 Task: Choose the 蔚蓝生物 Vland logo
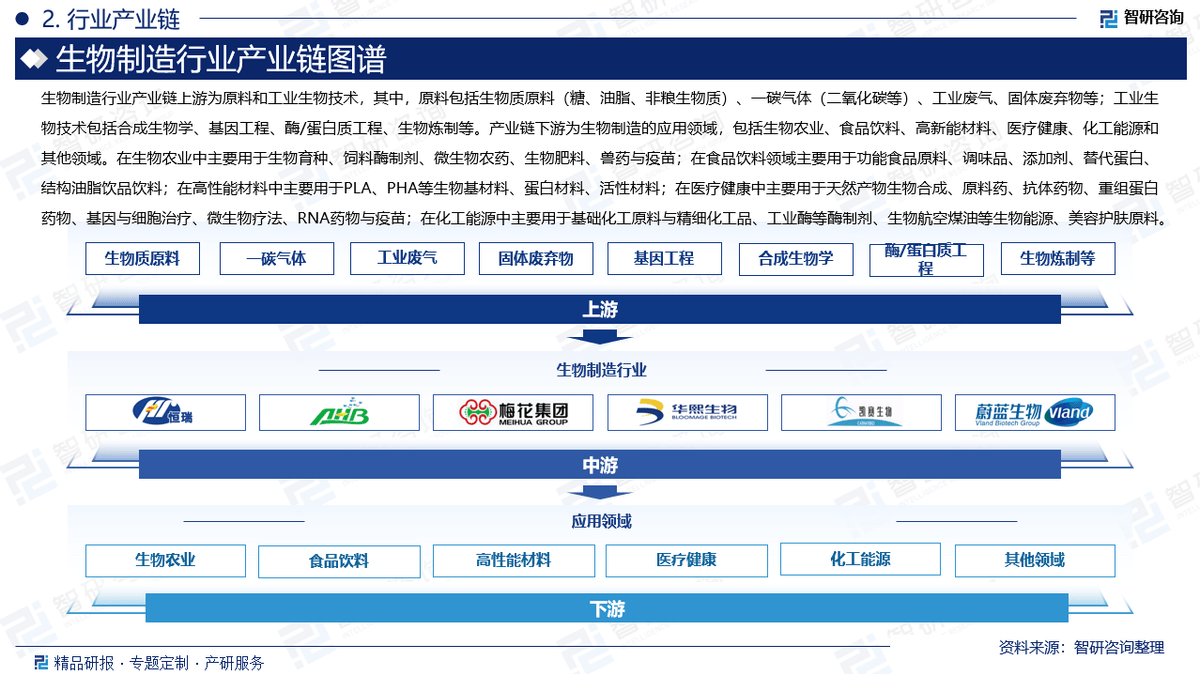pos(1035,412)
